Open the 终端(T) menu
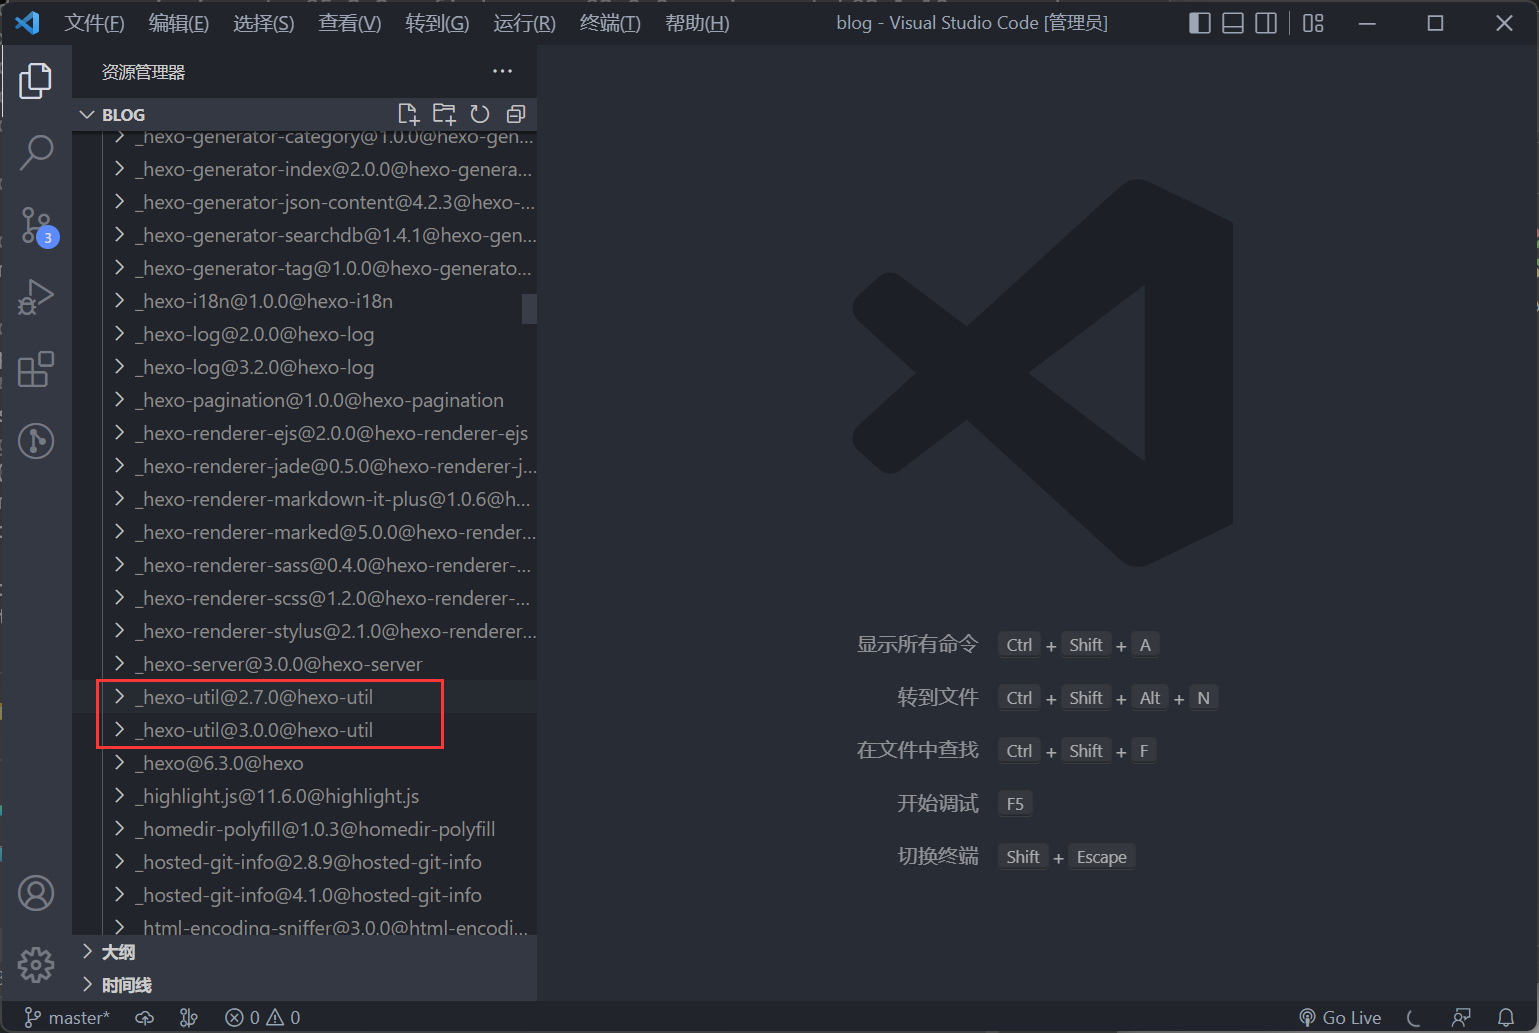The width and height of the screenshot is (1539, 1033). pyautogui.click(x=610, y=23)
